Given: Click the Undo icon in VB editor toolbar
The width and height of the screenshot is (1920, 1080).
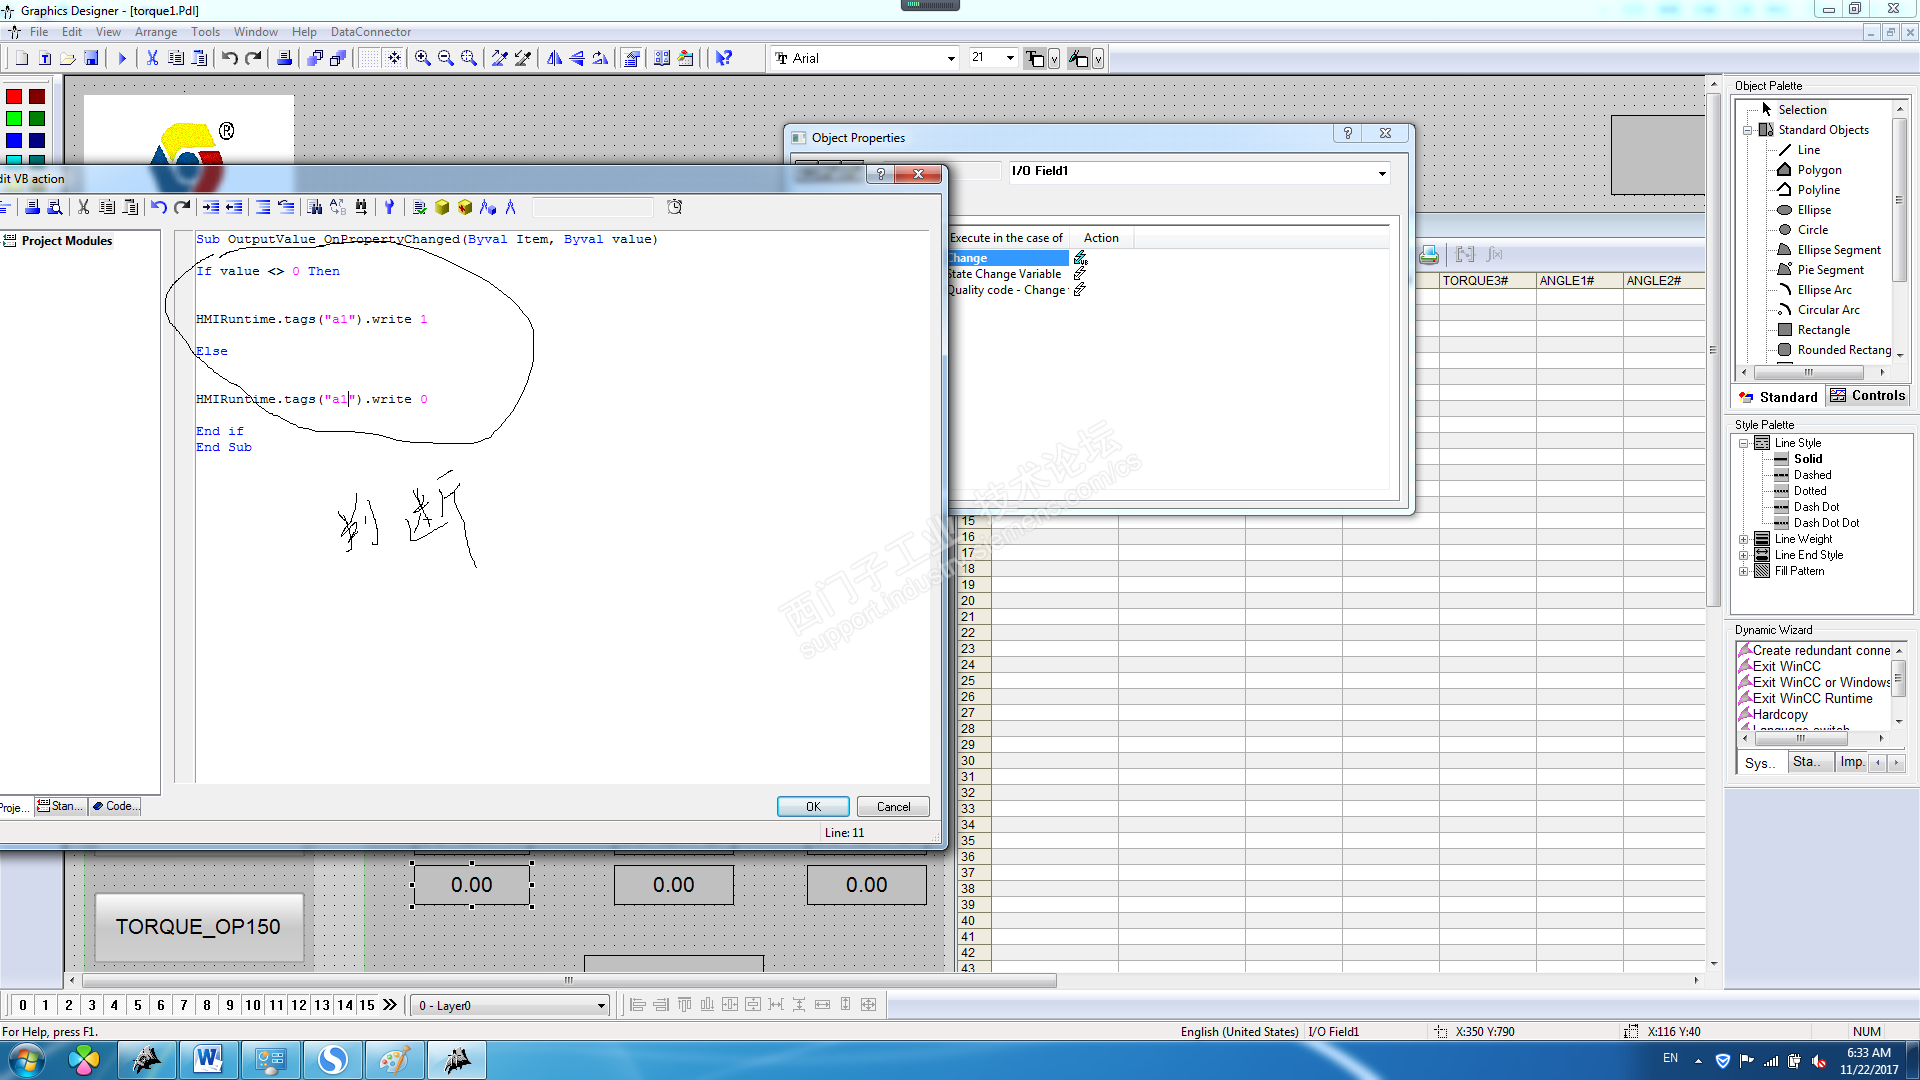Looking at the screenshot, I should click(x=158, y=207).
